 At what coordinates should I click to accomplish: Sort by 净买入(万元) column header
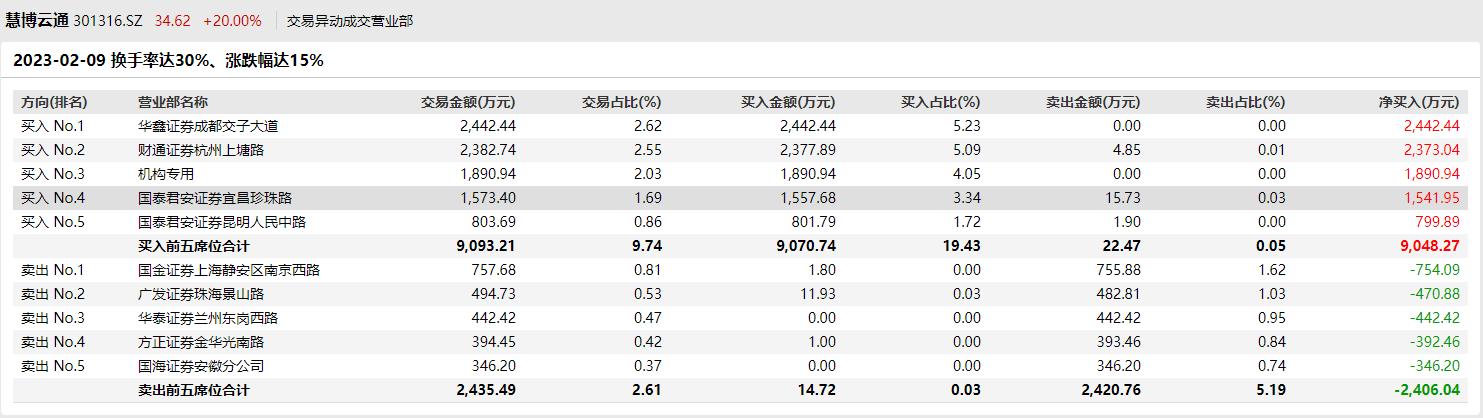tap(1418, 102)
